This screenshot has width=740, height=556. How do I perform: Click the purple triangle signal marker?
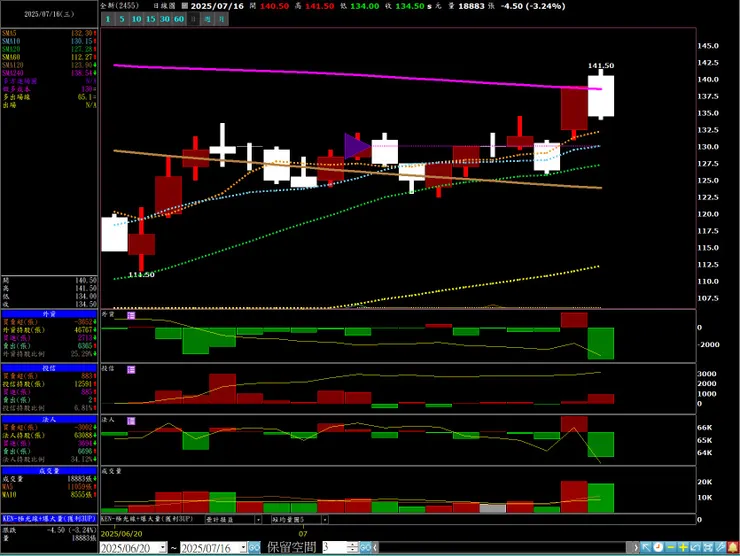pos(357,146)
